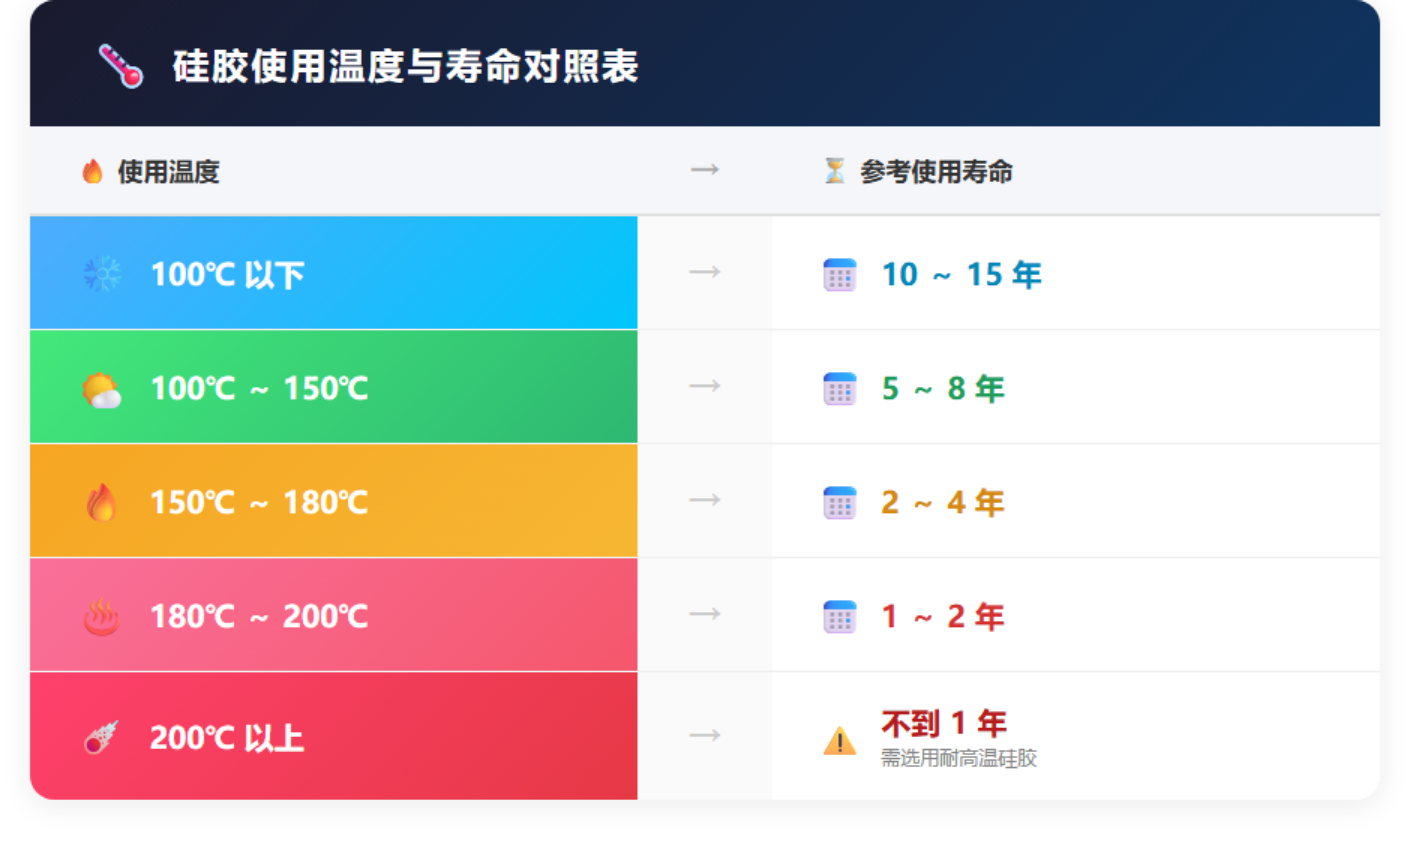Select the fire icon for 150℃ ~ 180℃
Viewport: 1409px width, 868px height.
click(102, 502)
